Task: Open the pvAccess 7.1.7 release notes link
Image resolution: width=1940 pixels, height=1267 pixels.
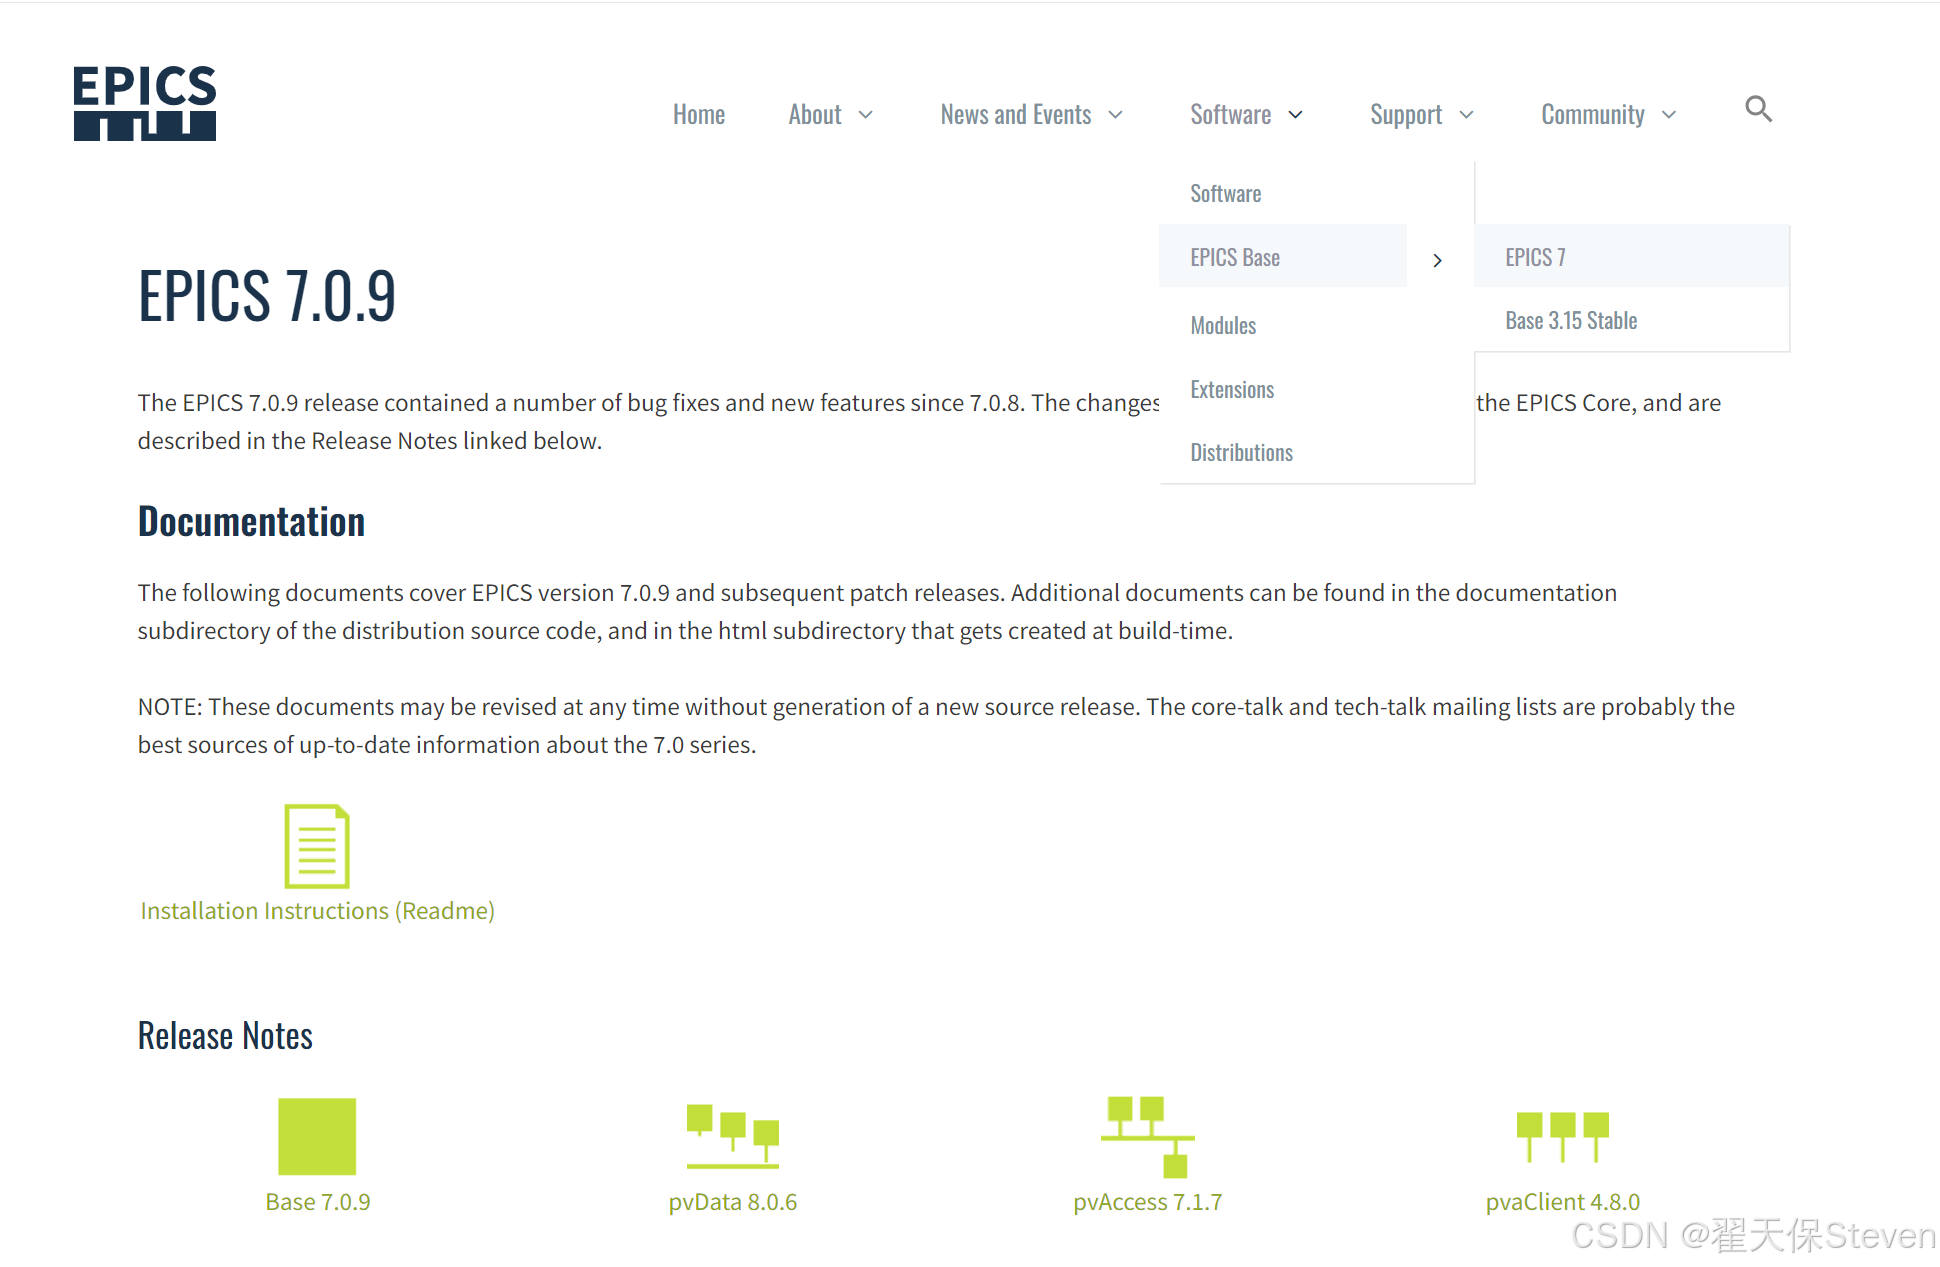Action: coord(1147,1201)
